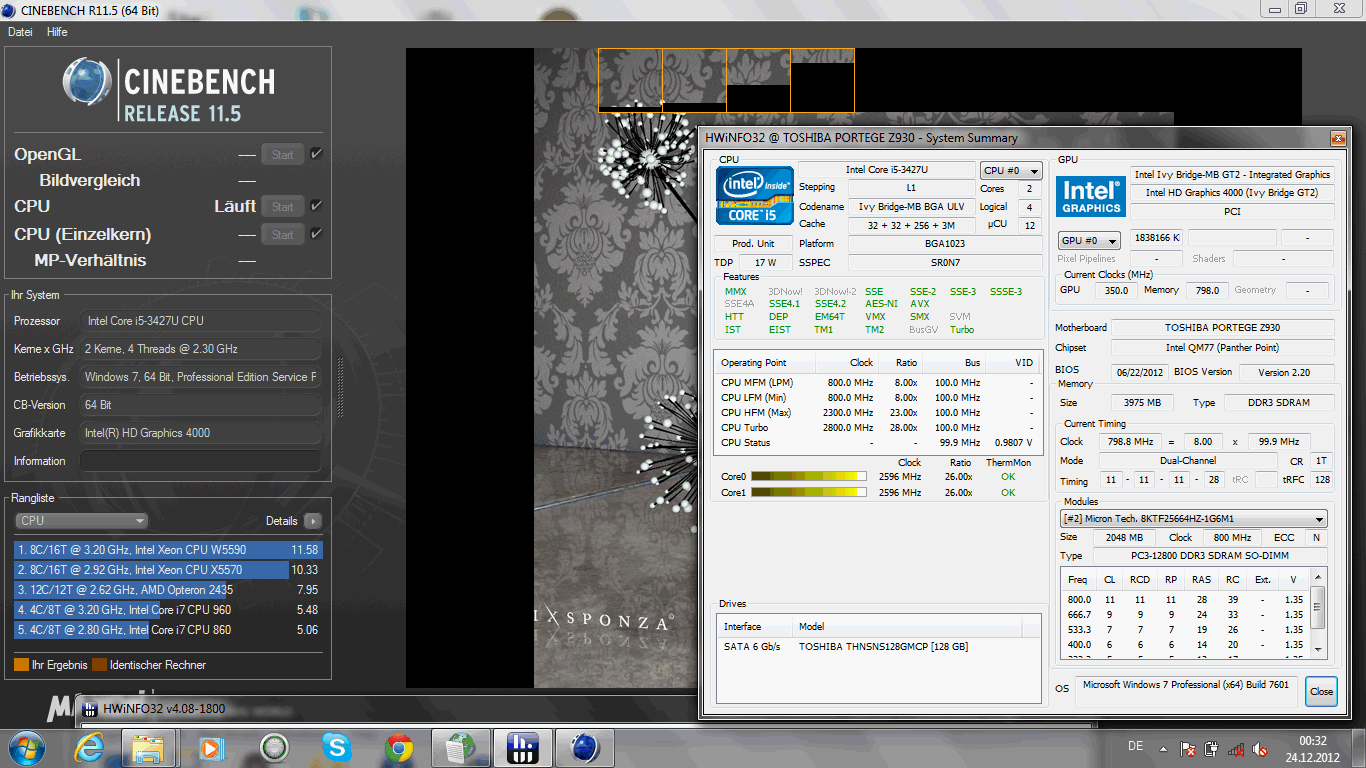Open the Datei menu

(x=20, y=32)
